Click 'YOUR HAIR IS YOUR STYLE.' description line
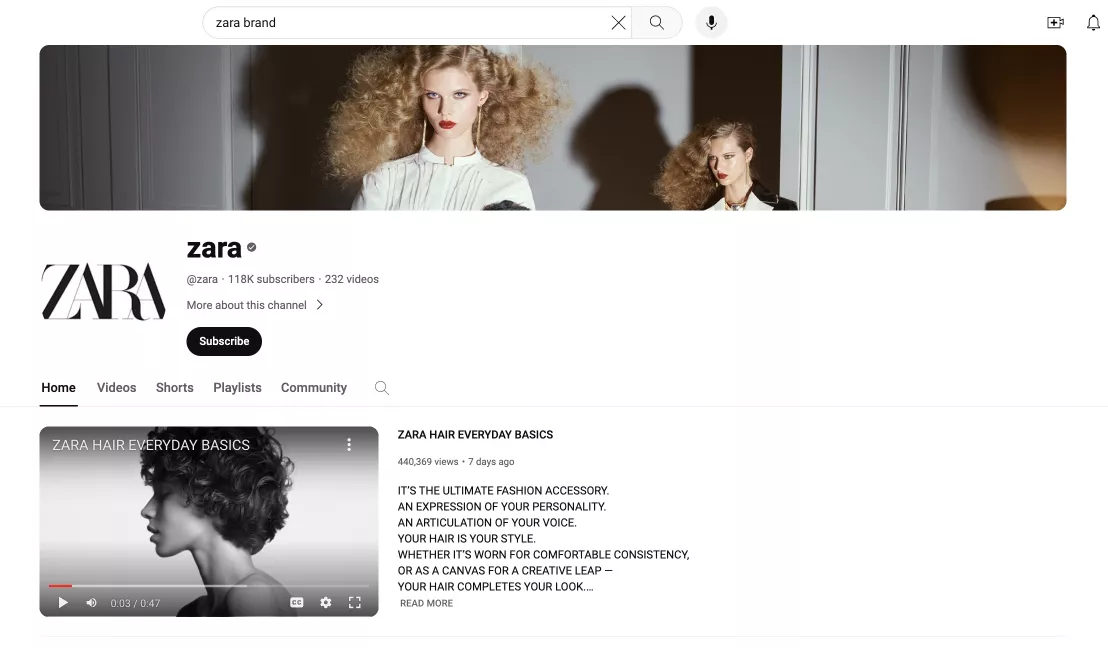 pos(466,538)
